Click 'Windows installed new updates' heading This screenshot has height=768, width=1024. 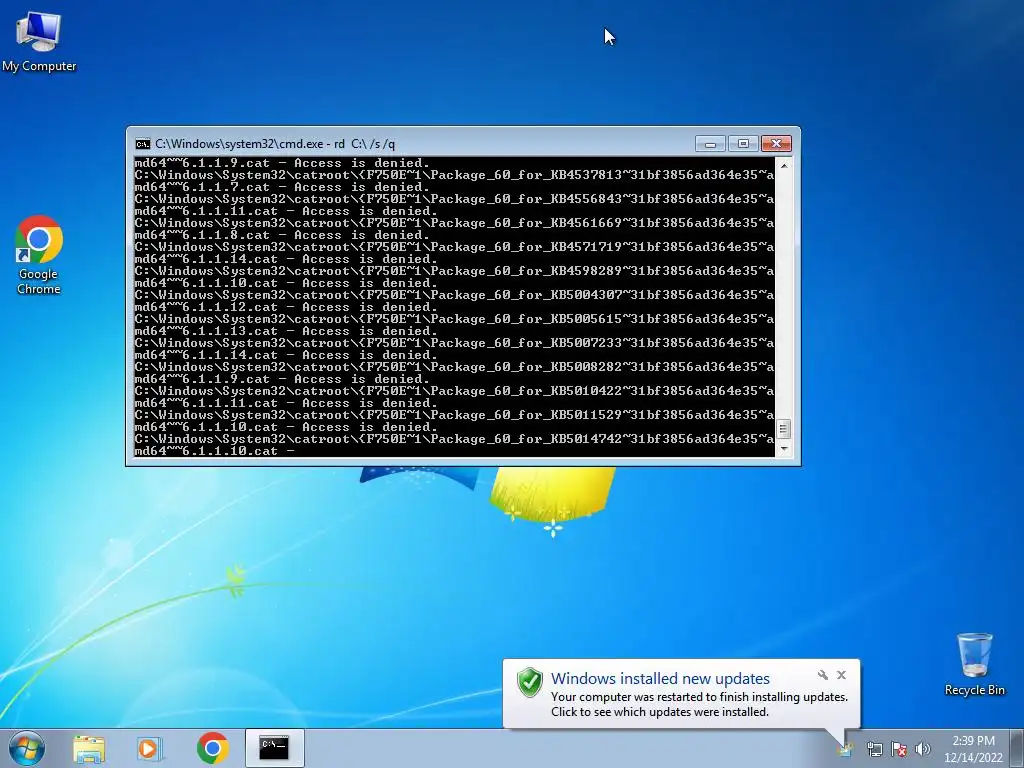660,679
